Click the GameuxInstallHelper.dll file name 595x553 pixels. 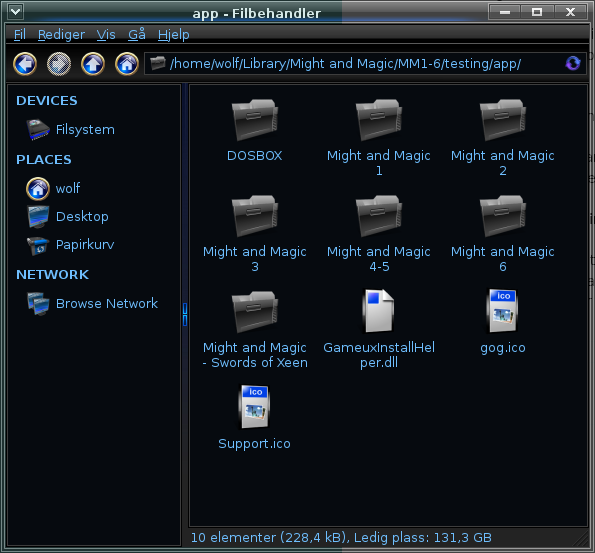tap(379, 355)
